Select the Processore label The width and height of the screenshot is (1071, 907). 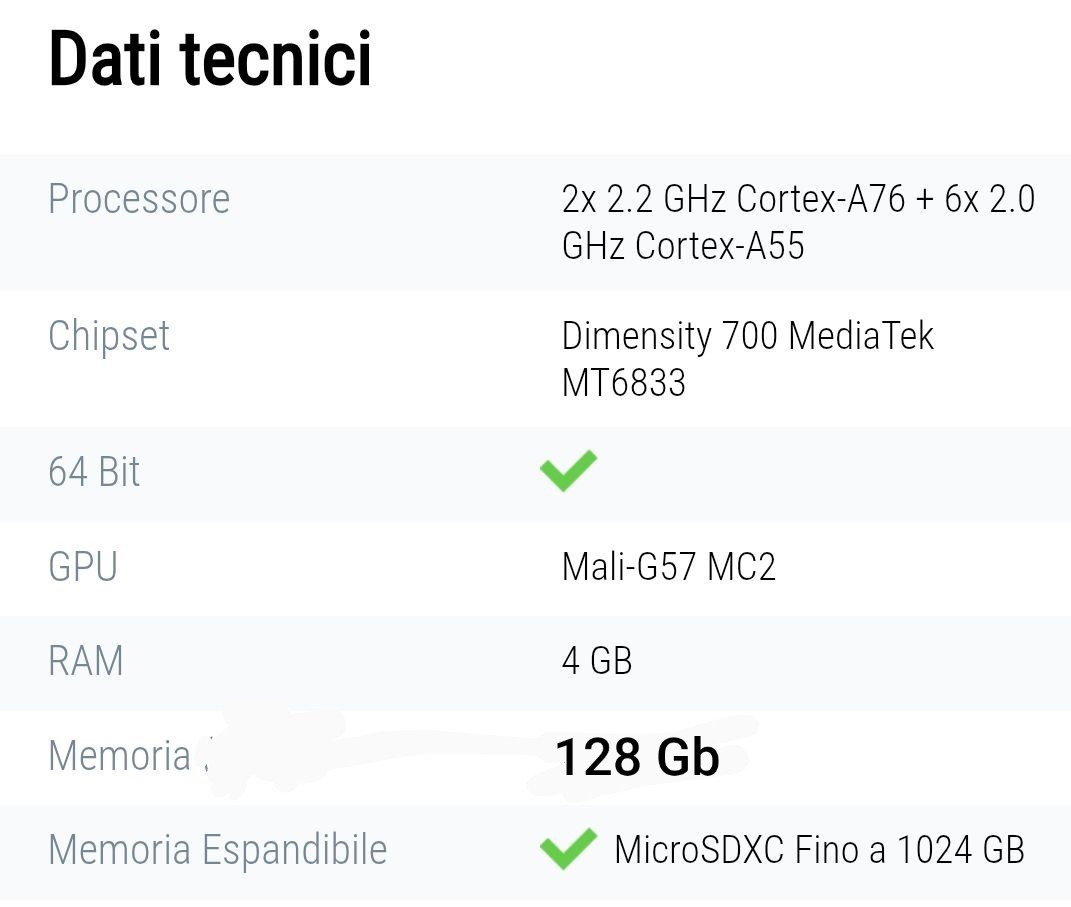[x=139, y=199]
